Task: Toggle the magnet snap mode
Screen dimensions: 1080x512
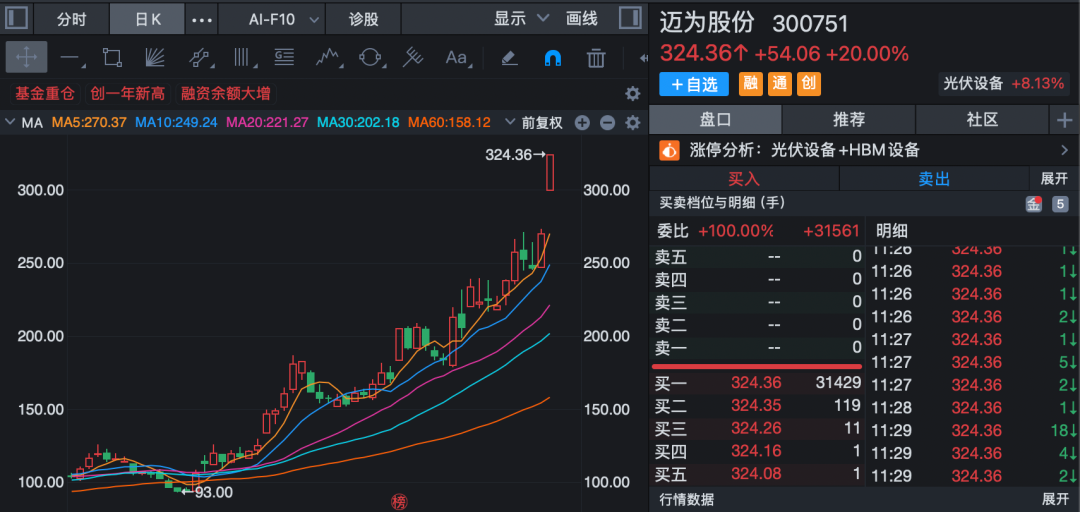Action: [552, 57]
